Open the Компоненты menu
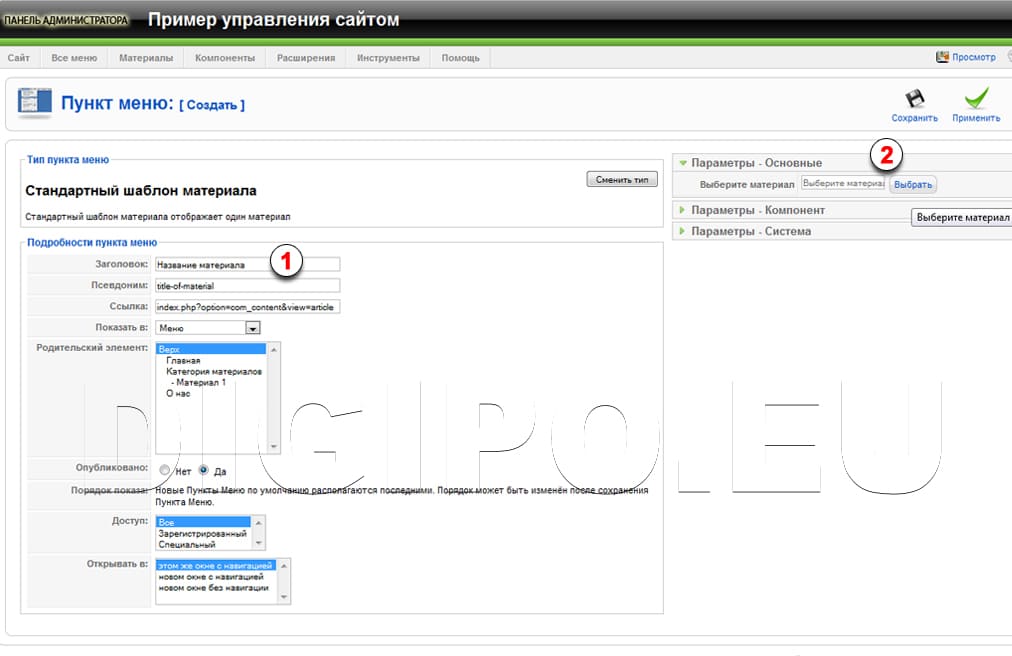The image size is (1012, 656). [x=225, y=58]
